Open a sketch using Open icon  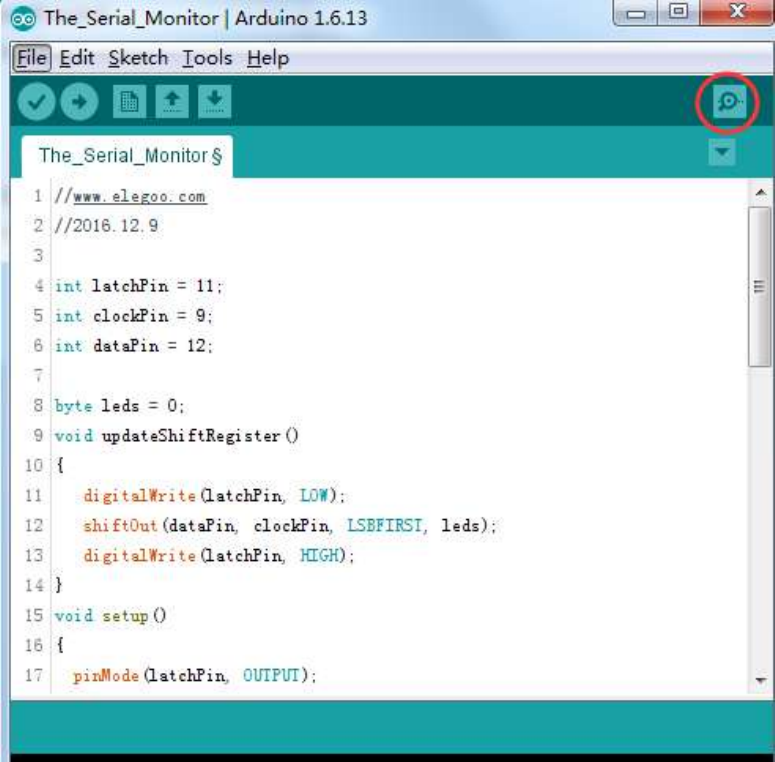tap(172, 102)
